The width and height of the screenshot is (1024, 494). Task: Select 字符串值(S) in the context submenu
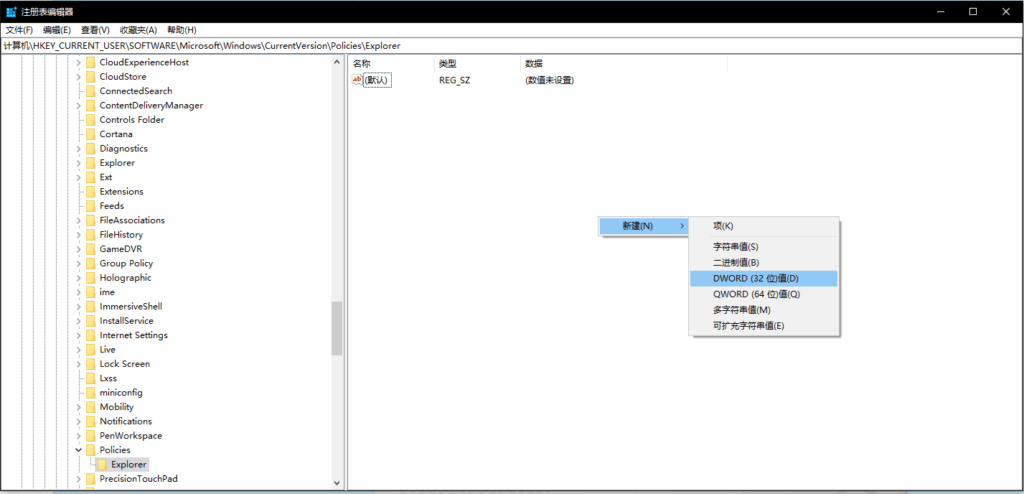[735, 247]
